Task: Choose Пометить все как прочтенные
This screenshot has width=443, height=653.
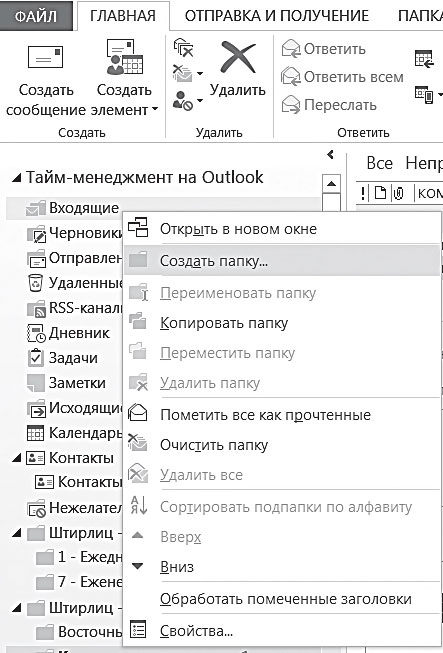Action: [x=282, y=415]
